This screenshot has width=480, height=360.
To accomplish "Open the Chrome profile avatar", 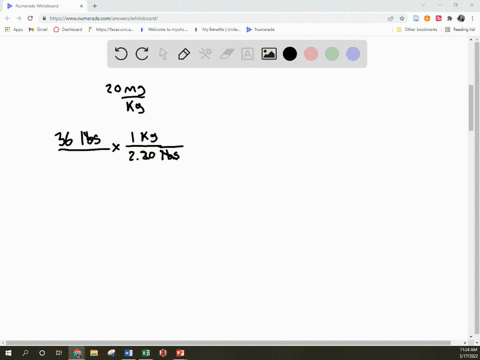I will click(461, 18).
